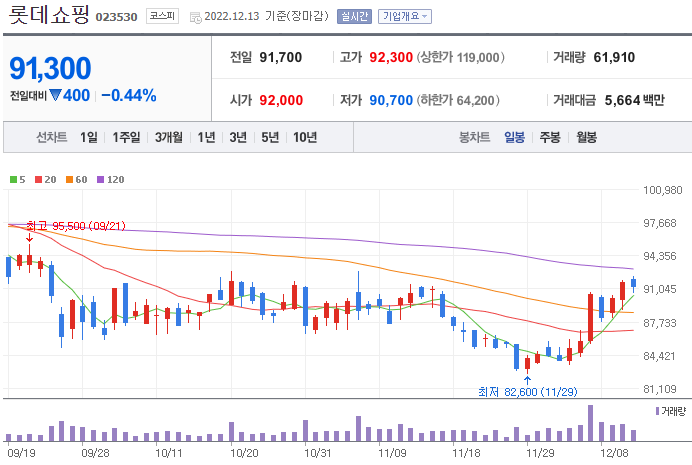Click the 롯데쇼핑 stock title
The image size is (692, 465).
click(x=49, y=15)
